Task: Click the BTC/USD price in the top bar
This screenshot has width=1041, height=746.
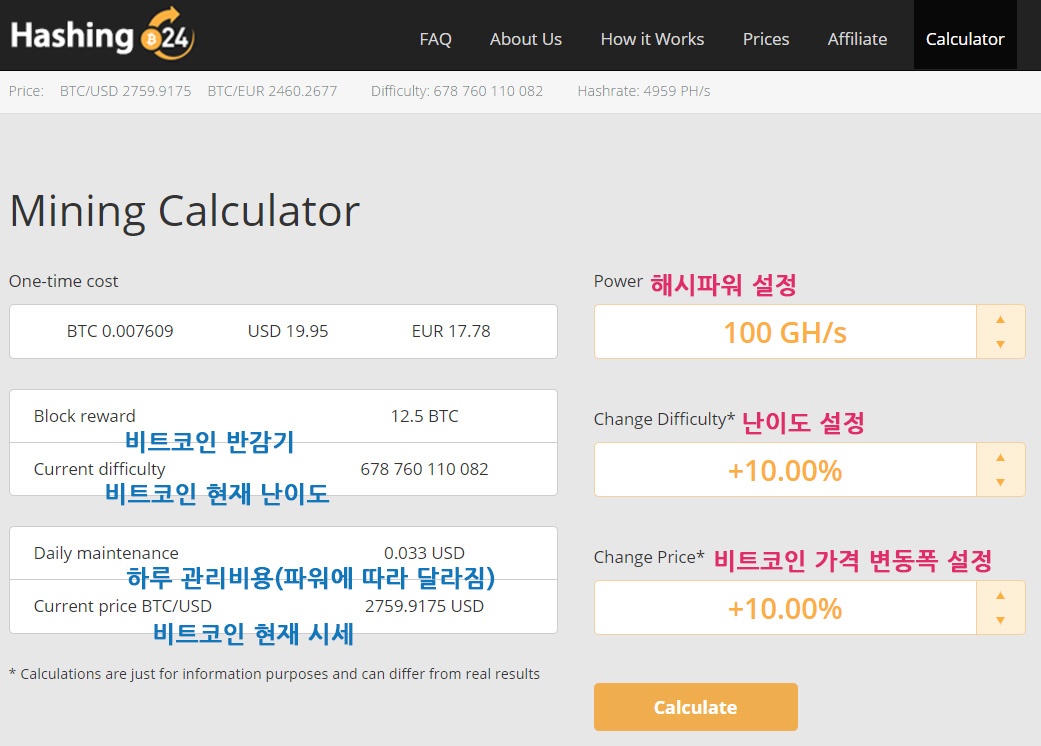Action: coord(125,90)
